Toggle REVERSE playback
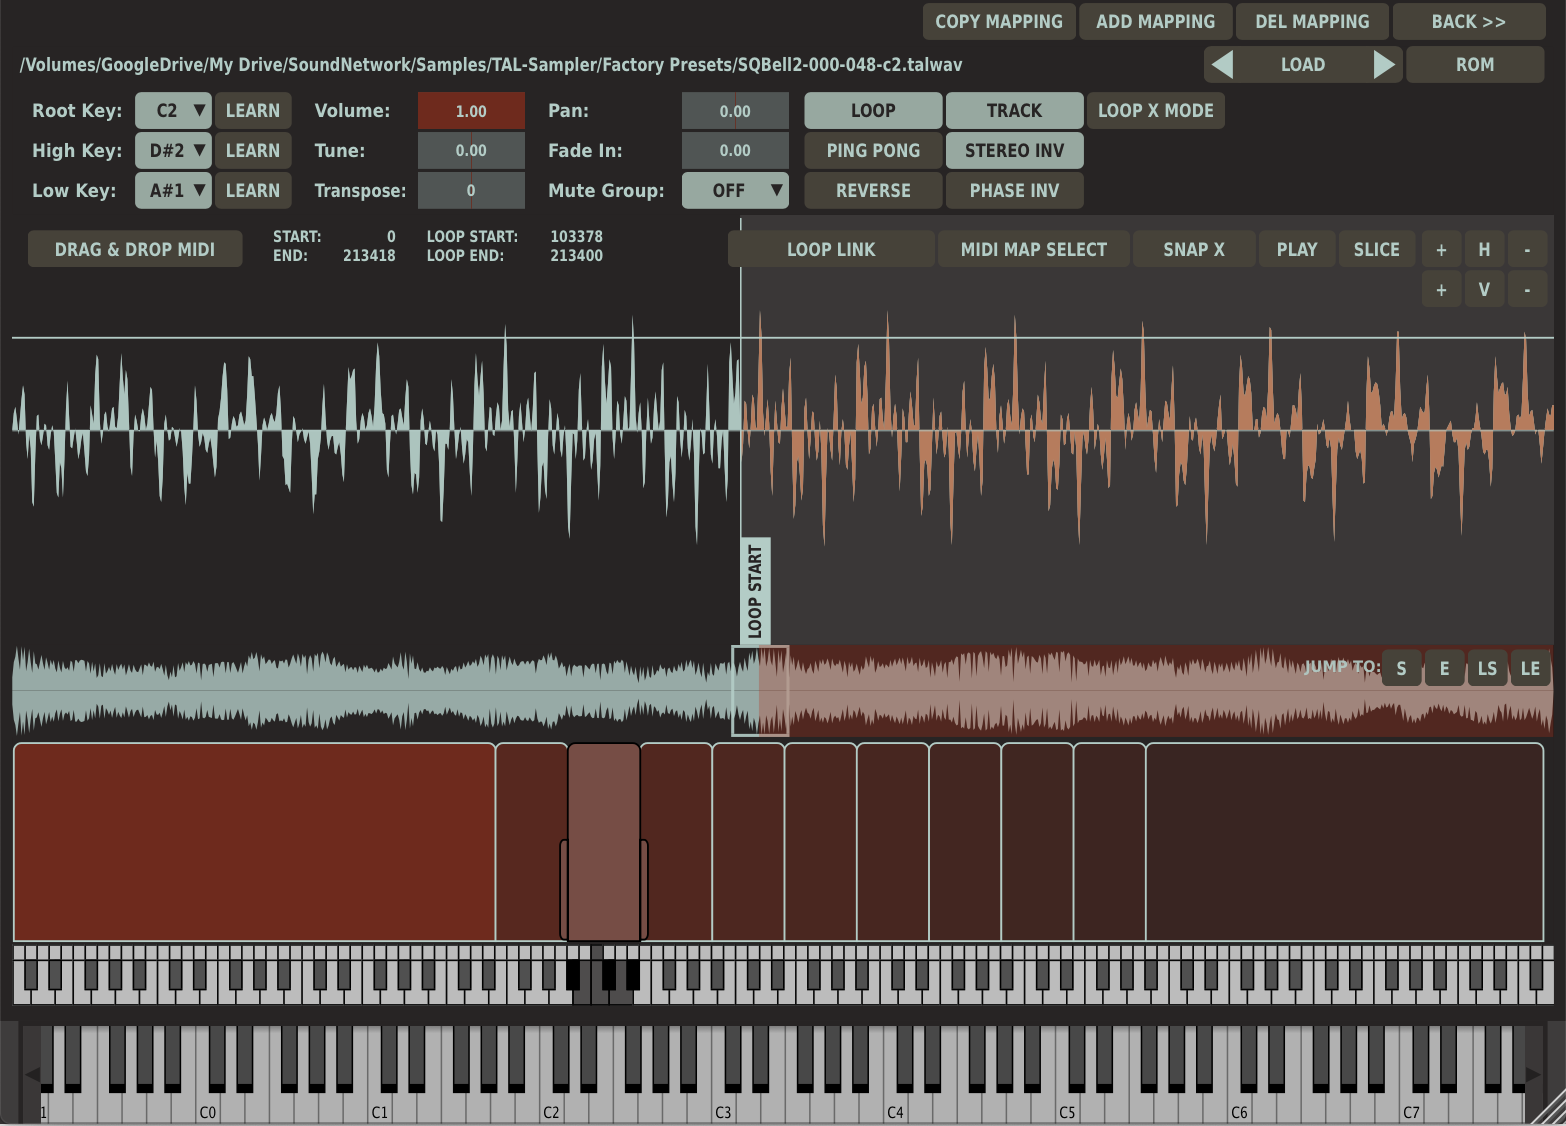 click(x=872, y=191)
